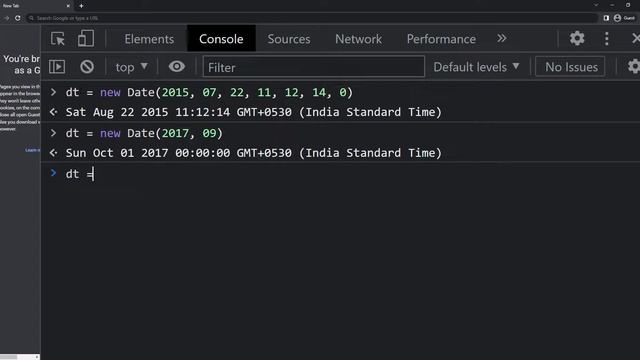Reload the page in browser toolbar
This screenshot has width=640, height=360.
[18, 18]
